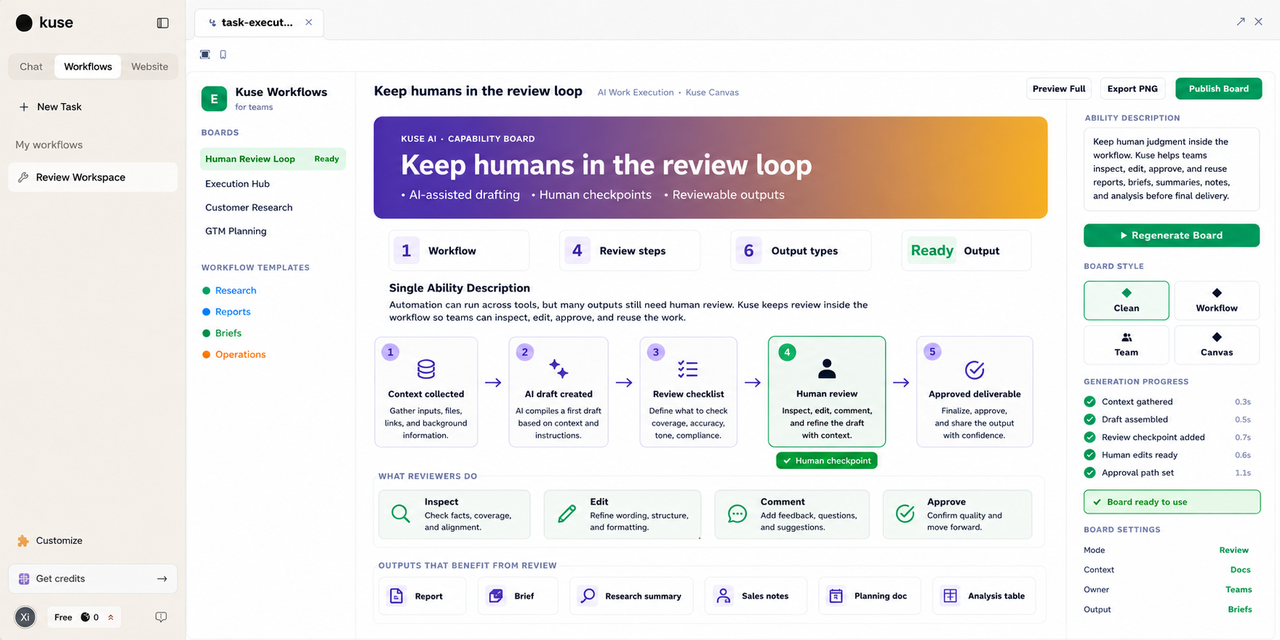Click the green E Kuse Workflows logo
Viewport: 1280px width, 640px height.
tap(214, 98)
